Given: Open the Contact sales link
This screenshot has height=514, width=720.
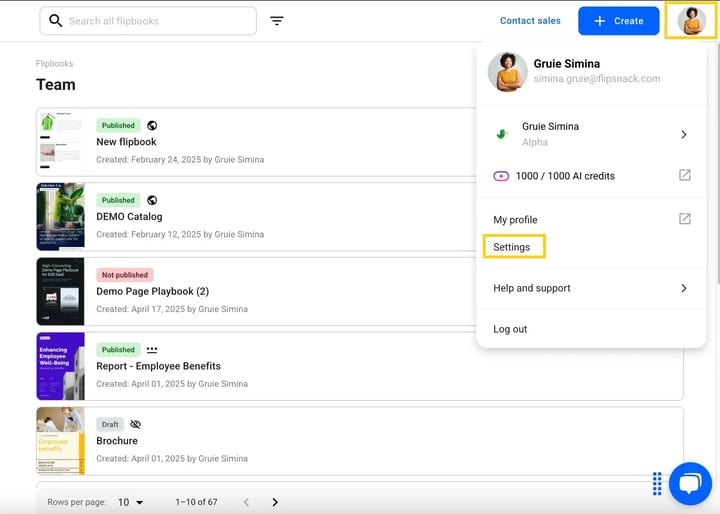Looking at the screenshot, I should pos(530,21).
